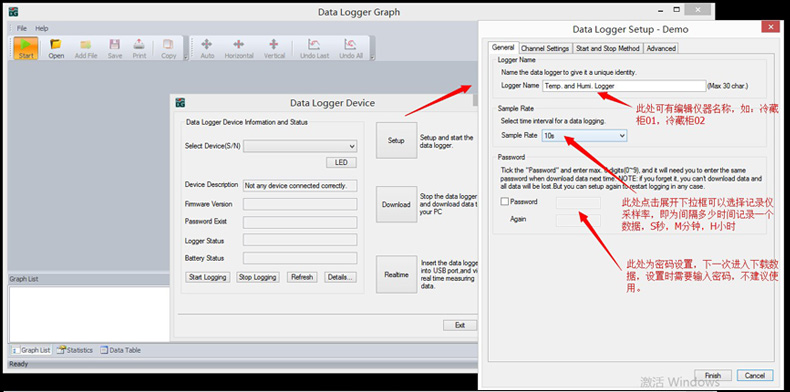Screen dimensions: 790x392
Task: Click the Copy toolbar icon
Action: 168,48
